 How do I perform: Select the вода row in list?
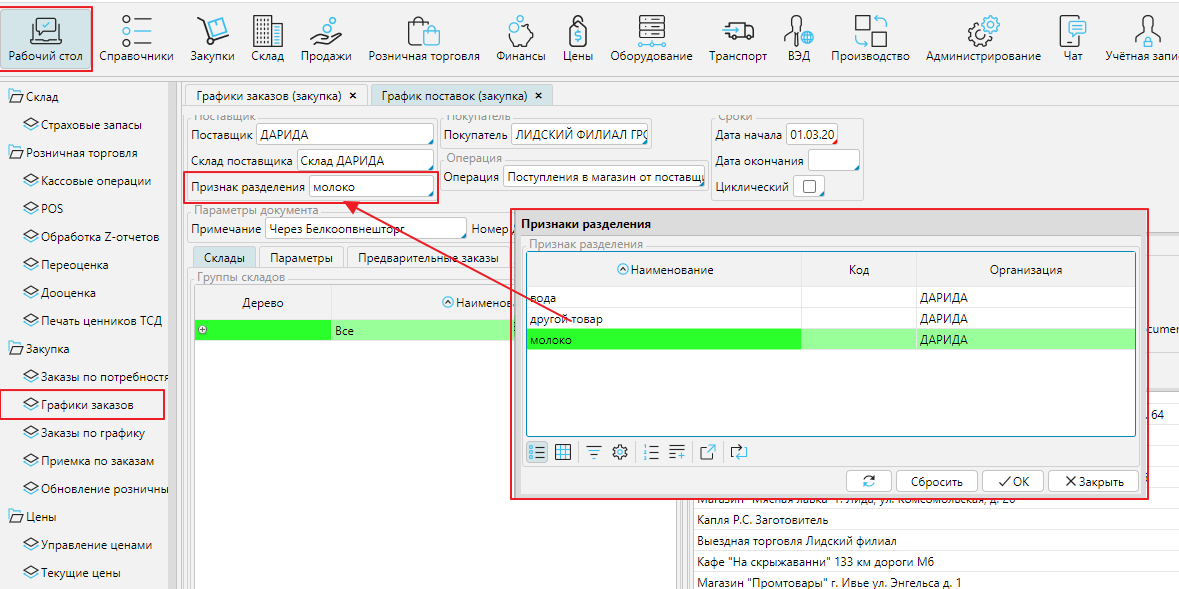click(663, 298)
